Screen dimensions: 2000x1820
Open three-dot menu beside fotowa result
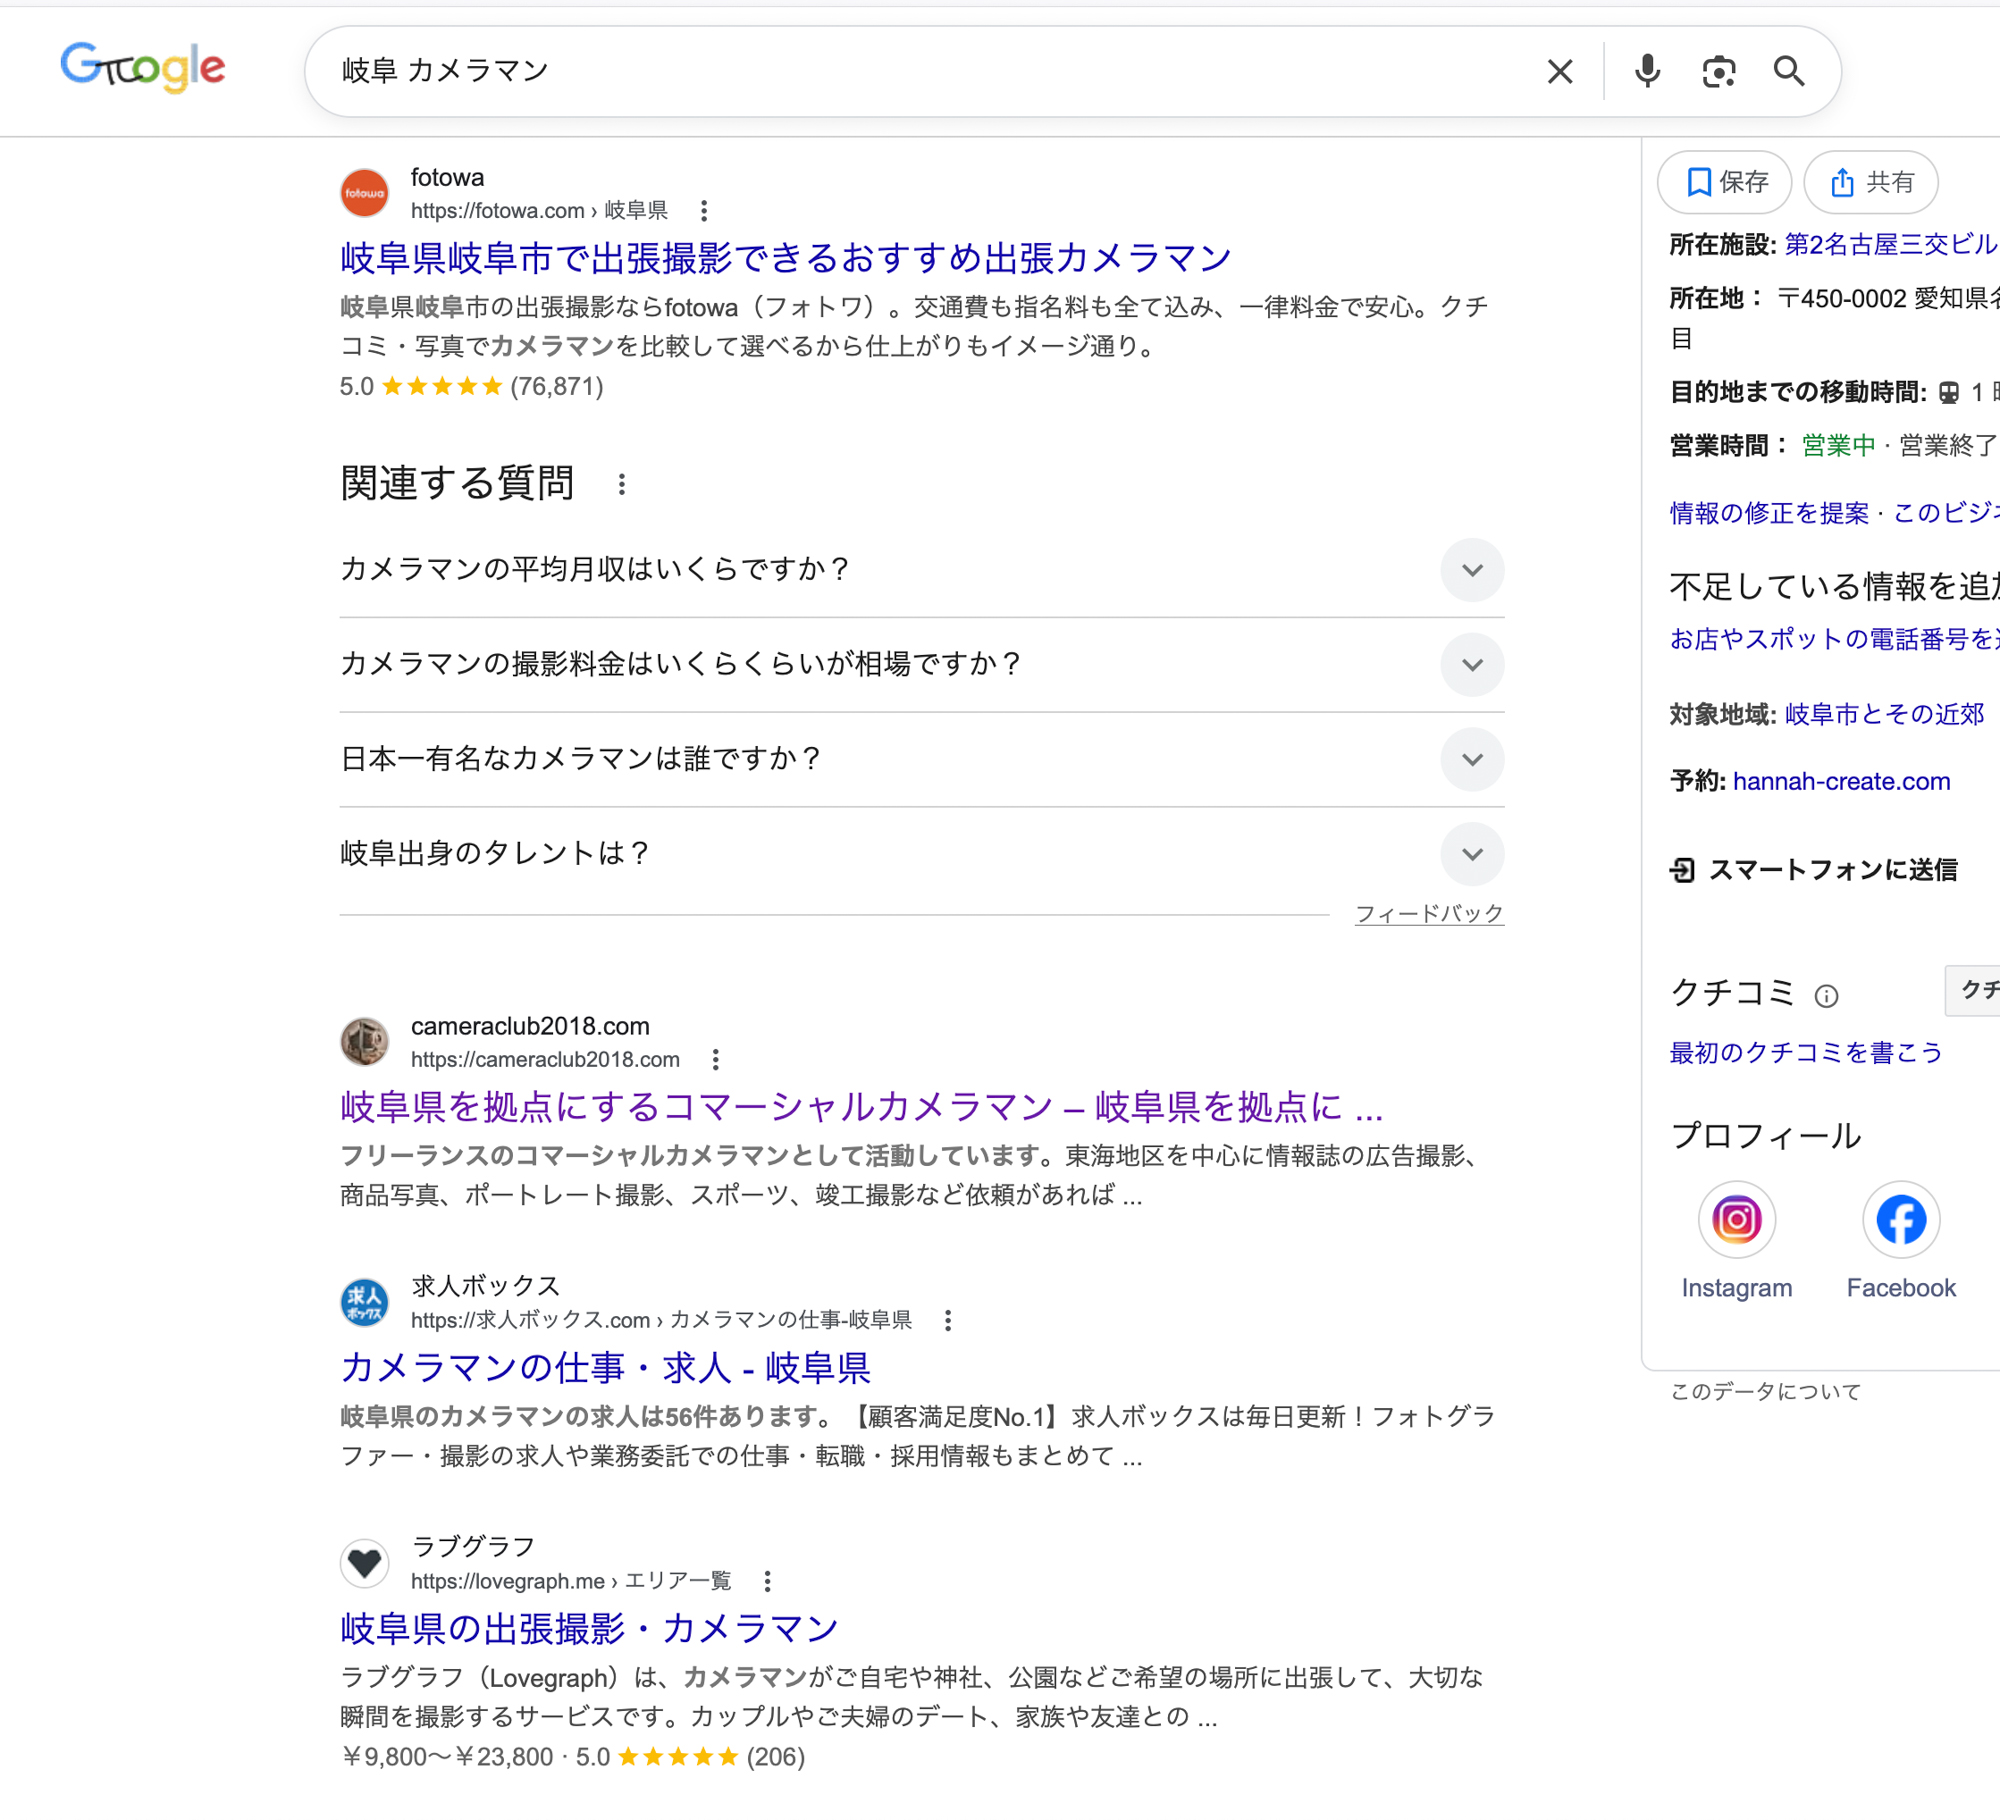click(704, 211)
